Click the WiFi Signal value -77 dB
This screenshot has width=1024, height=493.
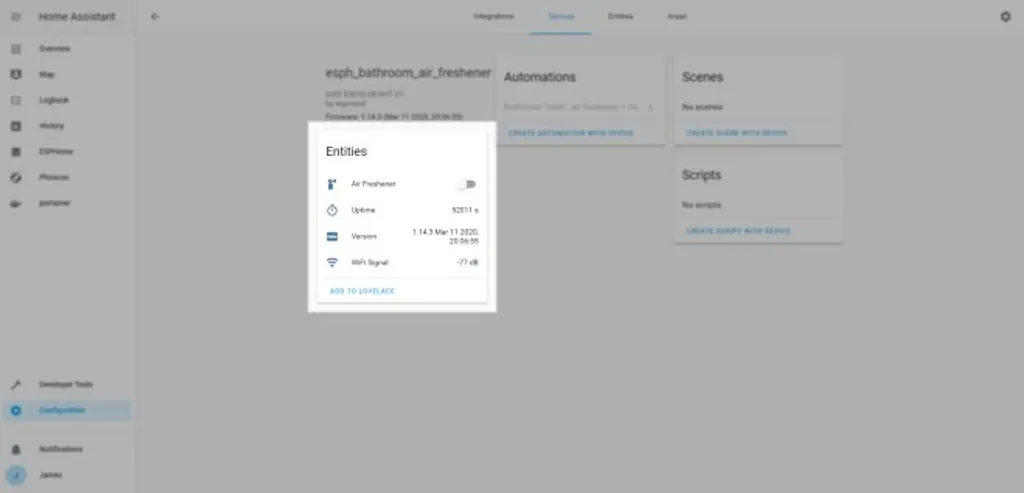tap(468, 262)
